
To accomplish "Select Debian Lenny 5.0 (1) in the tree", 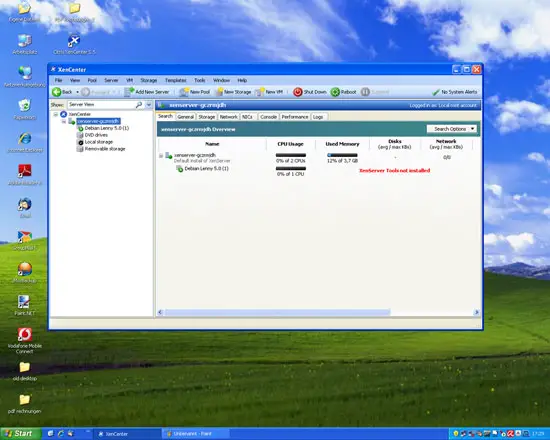I will tap(107, 128).
